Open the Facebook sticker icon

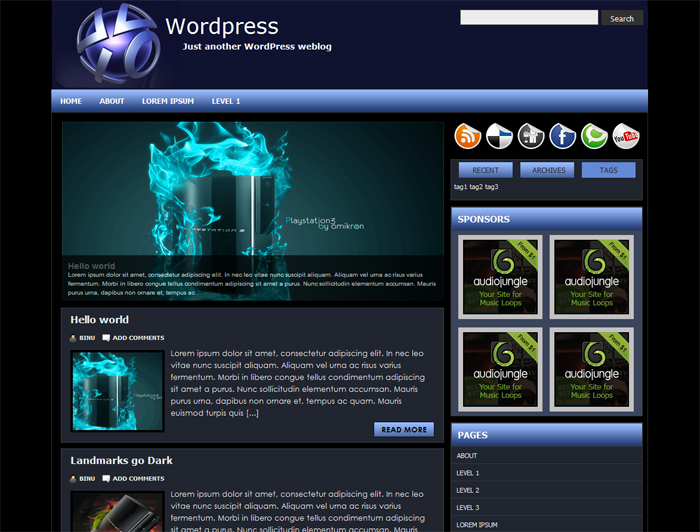(562, 136)
